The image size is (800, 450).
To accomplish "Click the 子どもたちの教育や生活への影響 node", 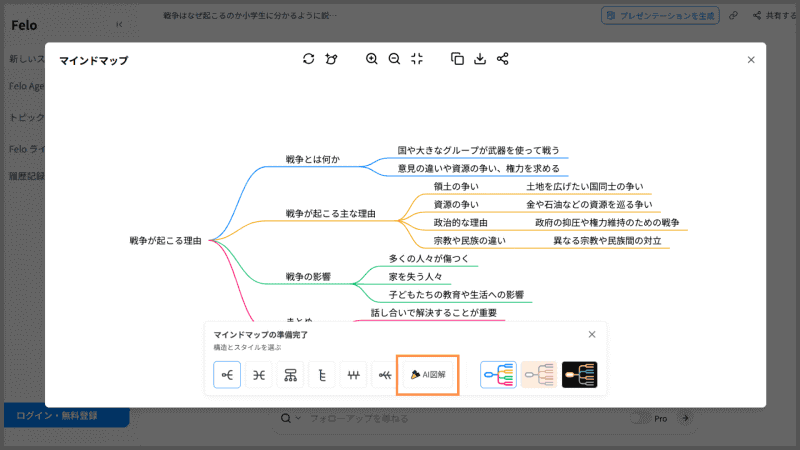I will [456, 294].
